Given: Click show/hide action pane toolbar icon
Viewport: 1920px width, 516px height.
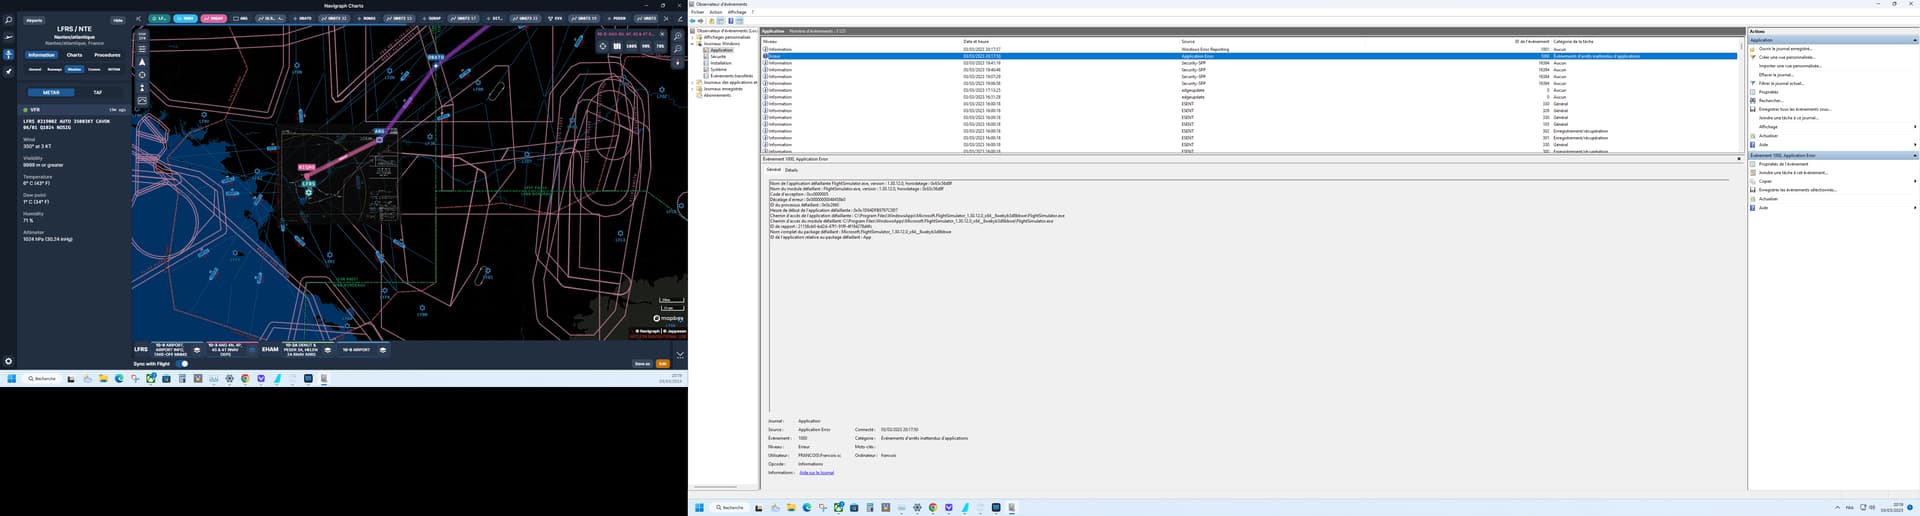Looking at the screenshot, I should coord(739,20).
